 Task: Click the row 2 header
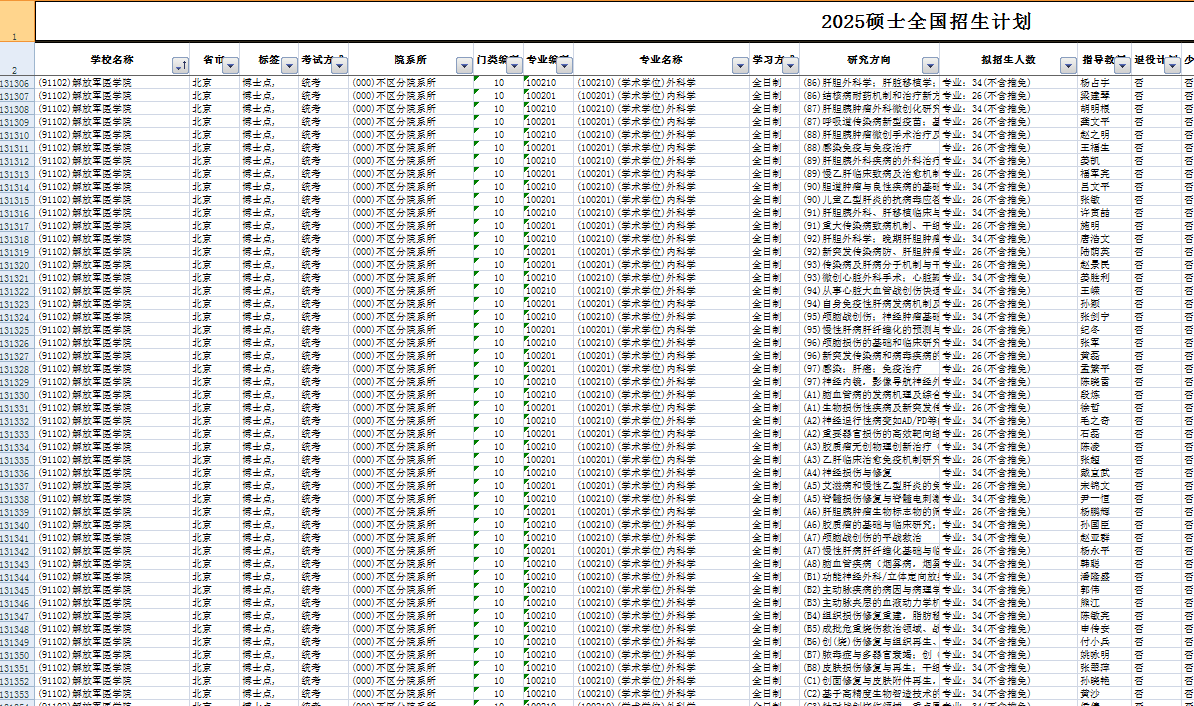pos(16,69)
